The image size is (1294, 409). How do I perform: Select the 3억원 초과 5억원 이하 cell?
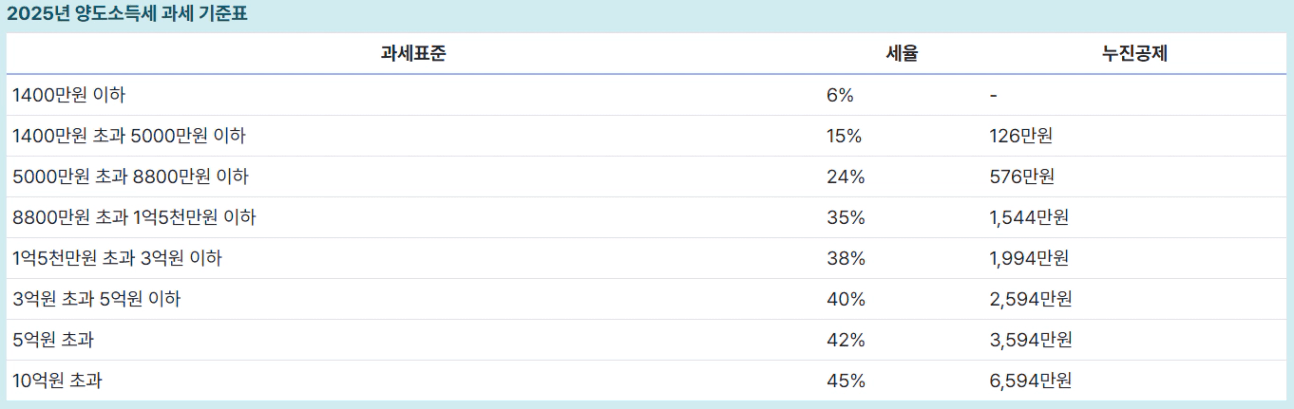point(413,299)
